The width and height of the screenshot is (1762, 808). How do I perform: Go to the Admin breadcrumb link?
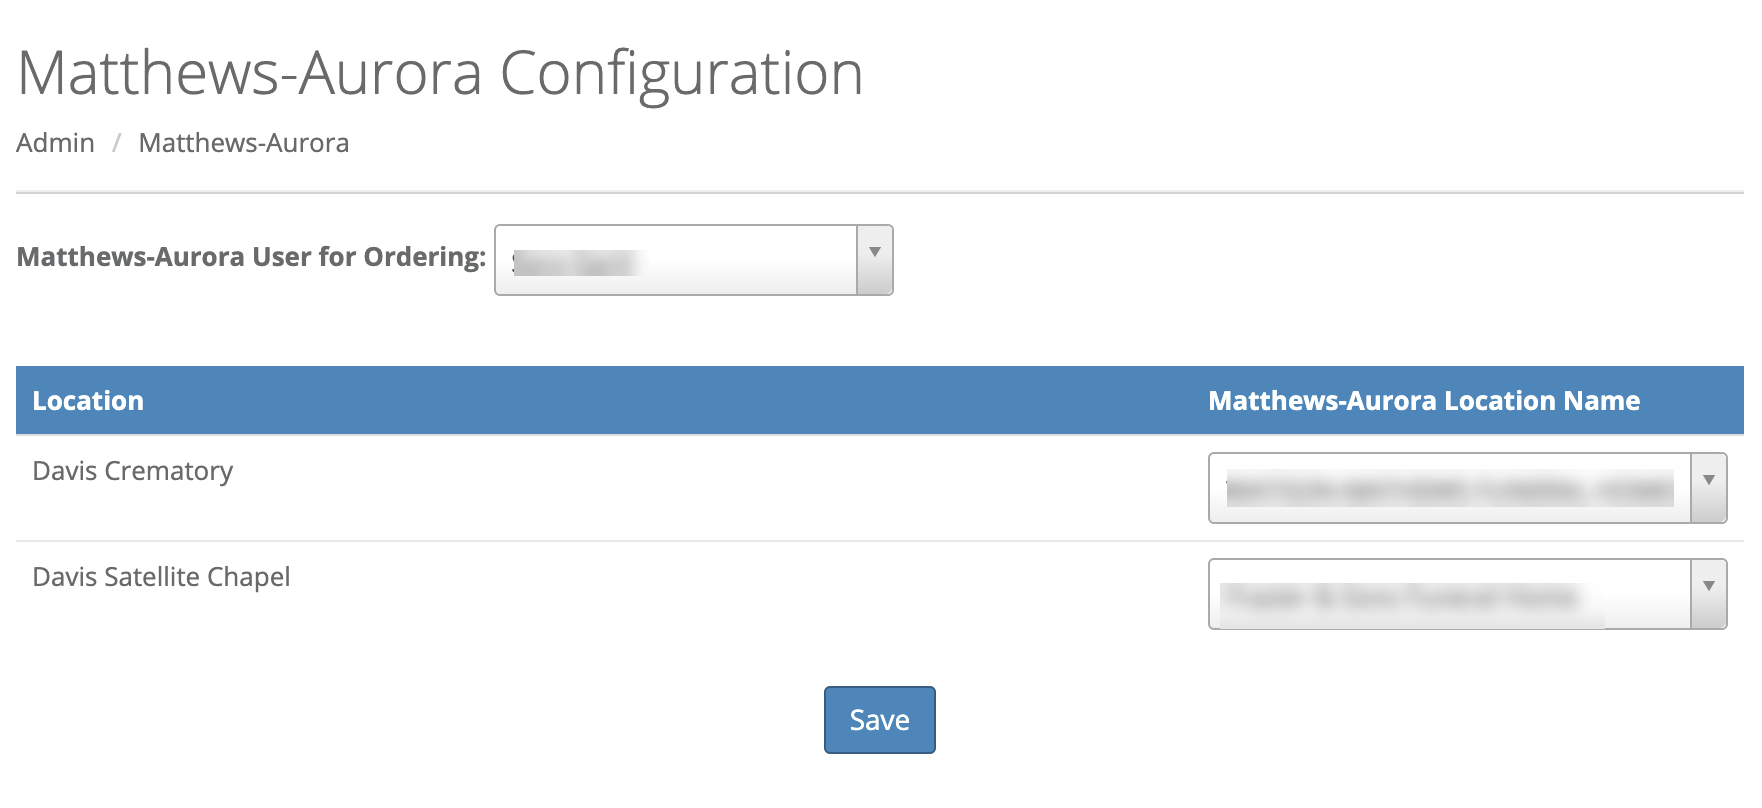coord(55,143)
